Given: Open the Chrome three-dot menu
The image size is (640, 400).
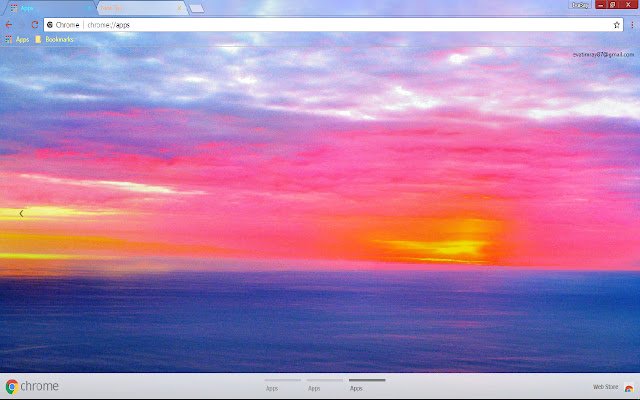Looking at the screenshot, I should click(632, 25).
